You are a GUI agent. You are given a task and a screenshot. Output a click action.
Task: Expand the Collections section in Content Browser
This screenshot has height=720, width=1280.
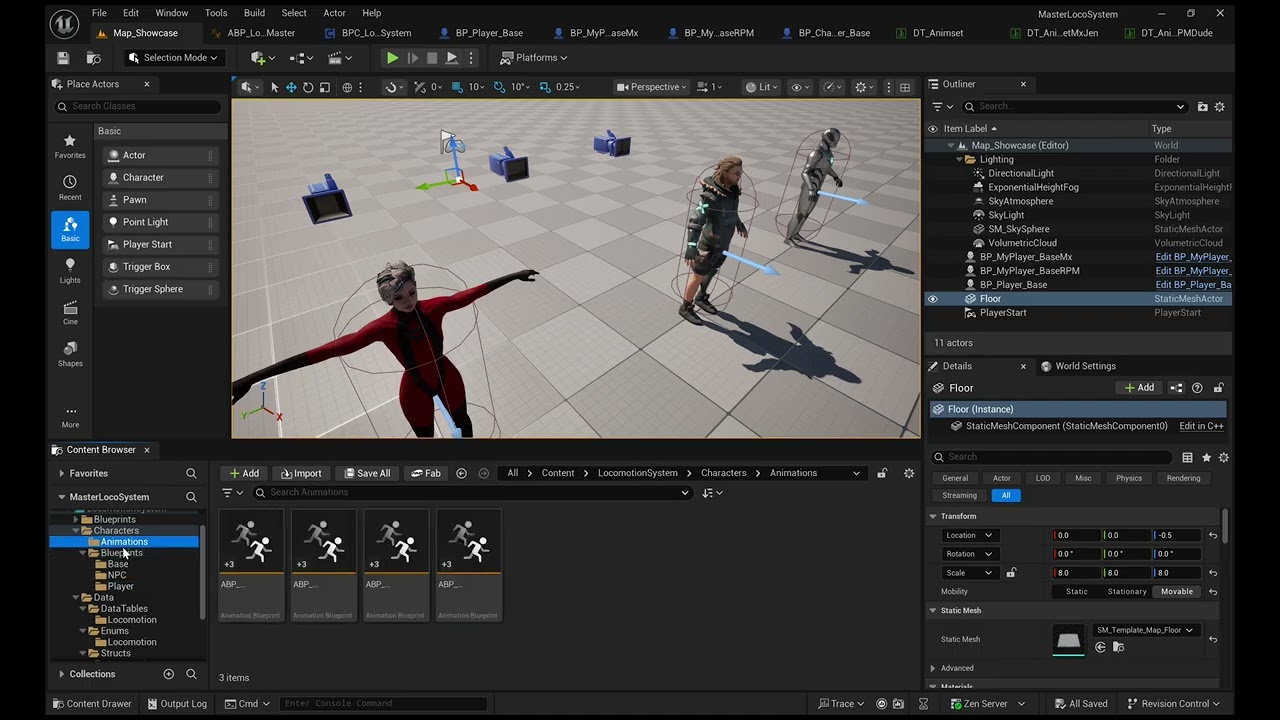click(62, 674)
